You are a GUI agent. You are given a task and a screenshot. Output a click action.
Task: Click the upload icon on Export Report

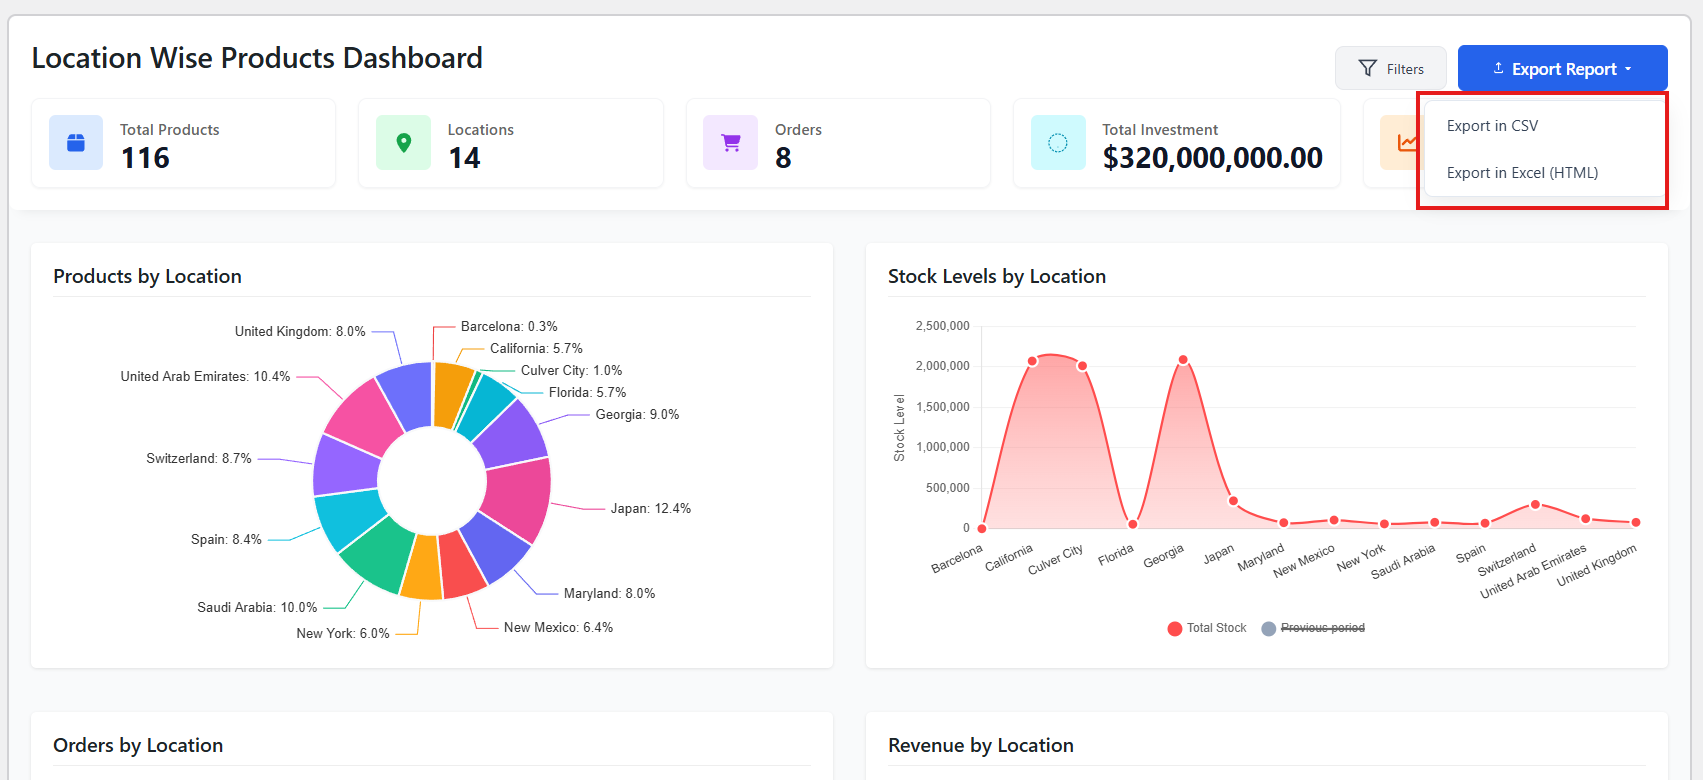pos(1498,69)
